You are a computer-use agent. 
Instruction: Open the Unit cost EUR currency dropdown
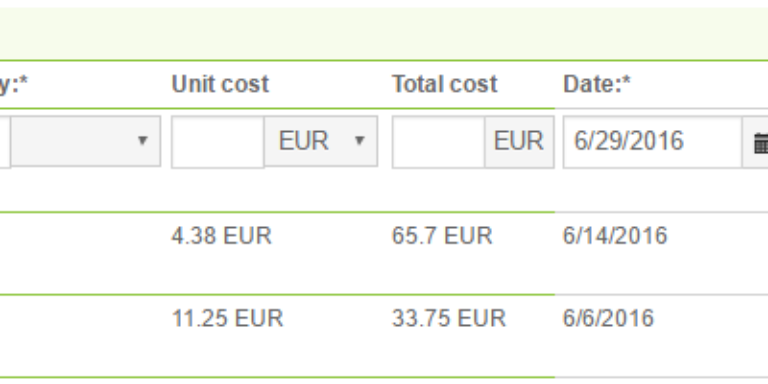tap(321, 142)
